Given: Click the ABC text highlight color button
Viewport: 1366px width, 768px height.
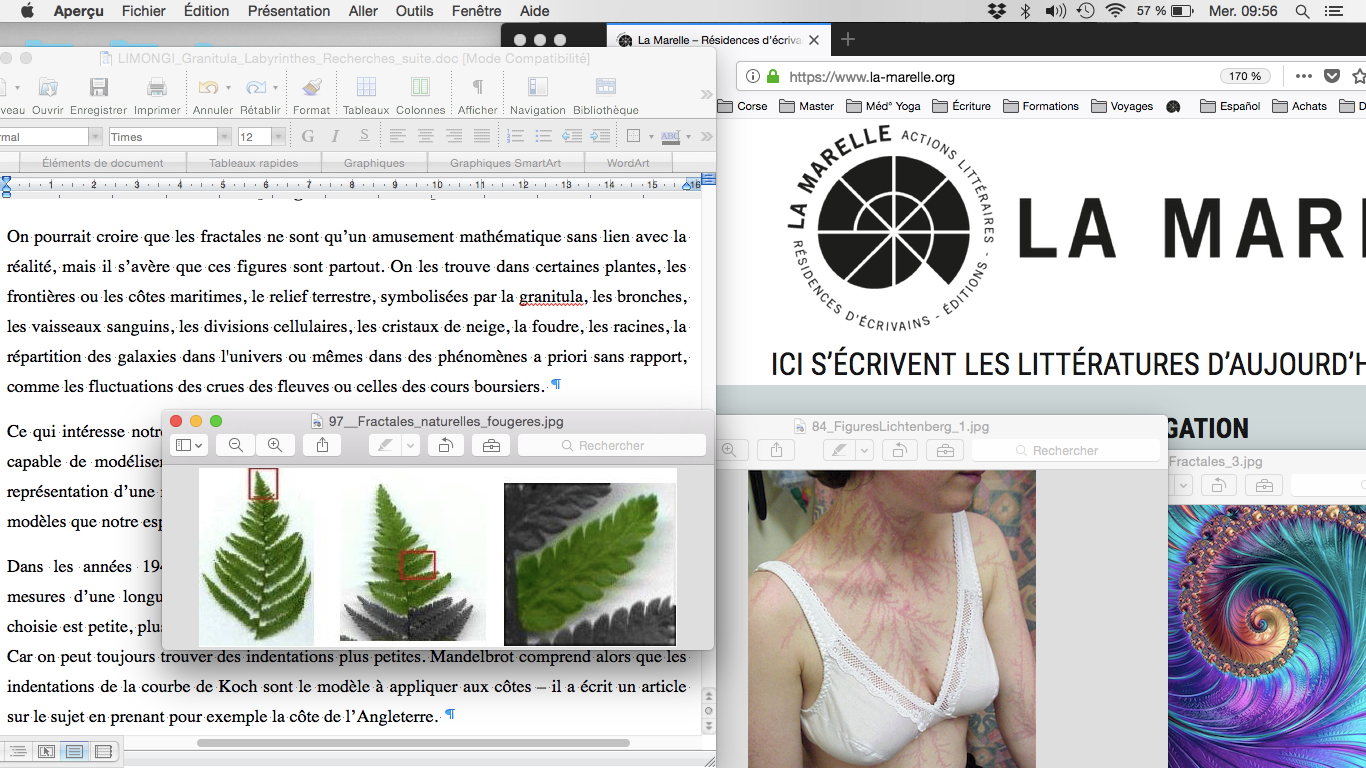Looking at the screenshot, I should [x=670, y=137].
